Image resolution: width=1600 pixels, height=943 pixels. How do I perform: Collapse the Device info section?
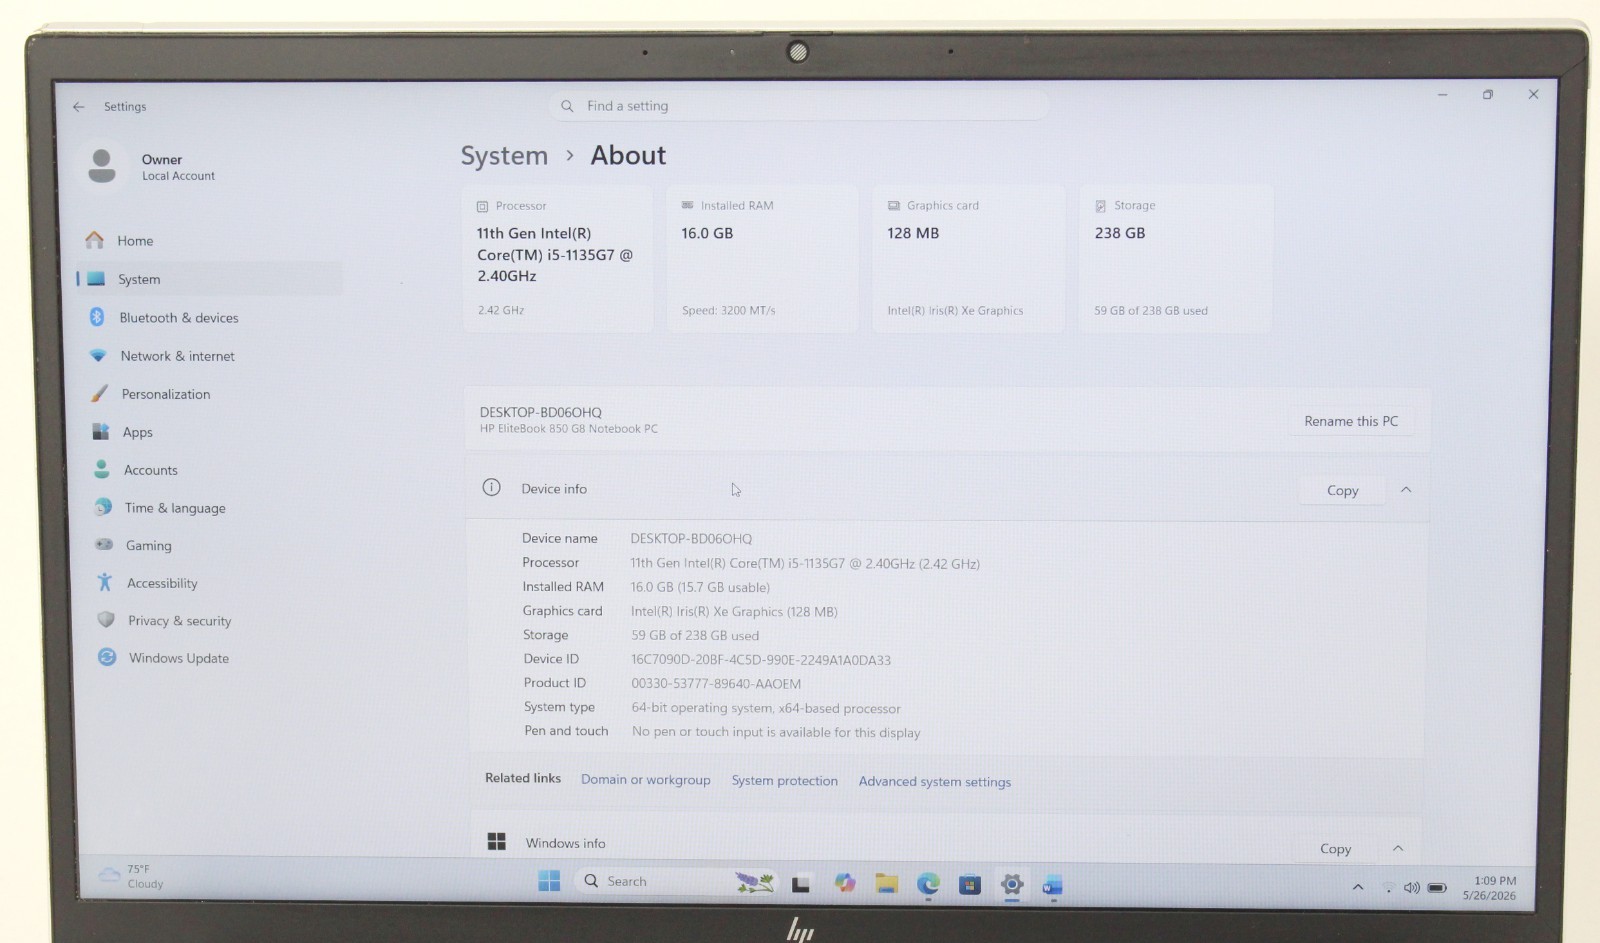[1406, 490]
